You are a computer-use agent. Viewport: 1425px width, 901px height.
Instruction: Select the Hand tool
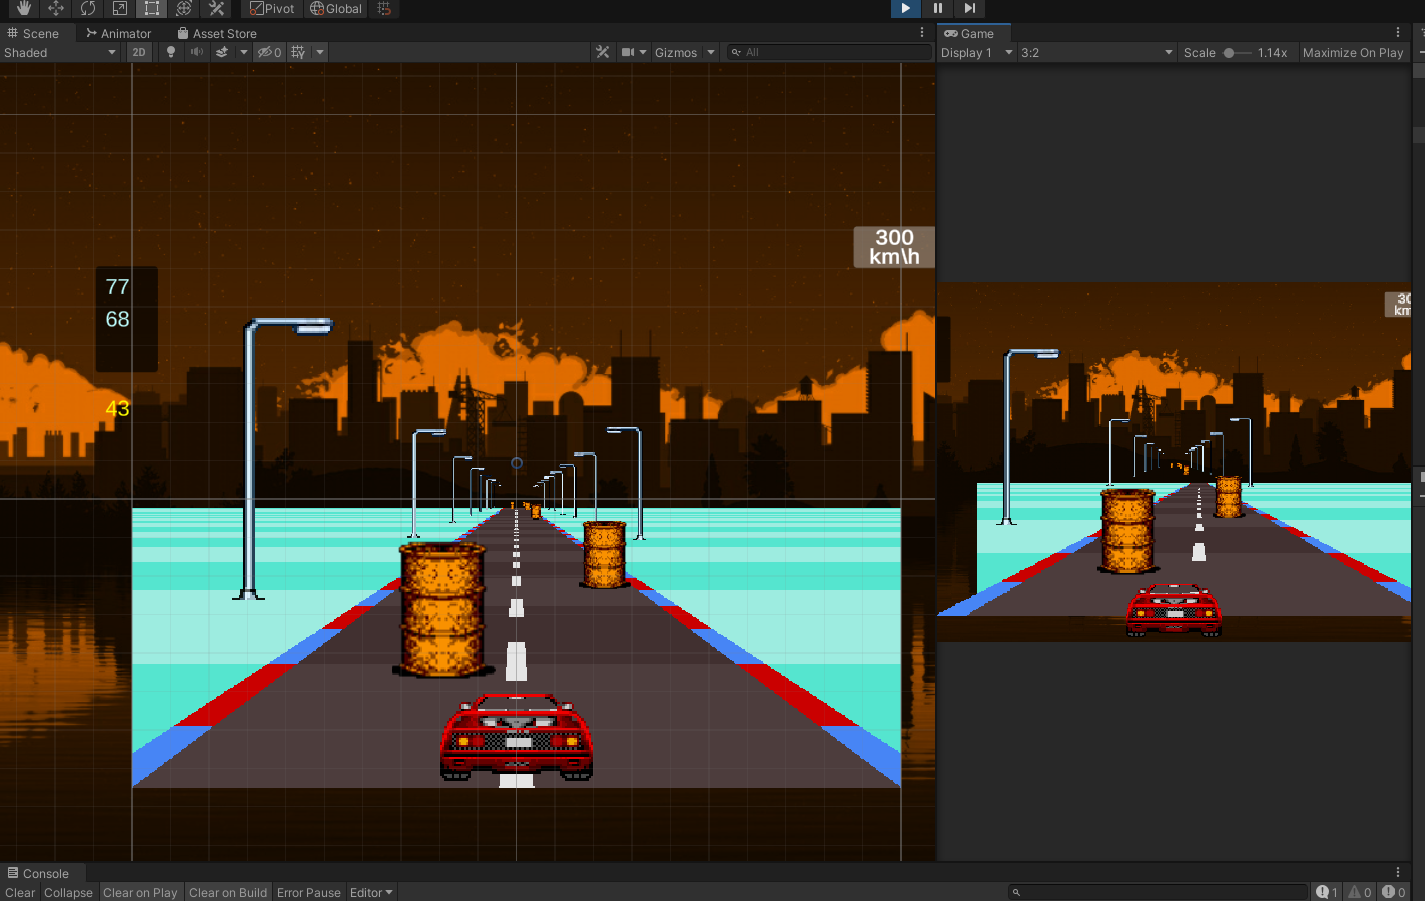coord(23,9)
